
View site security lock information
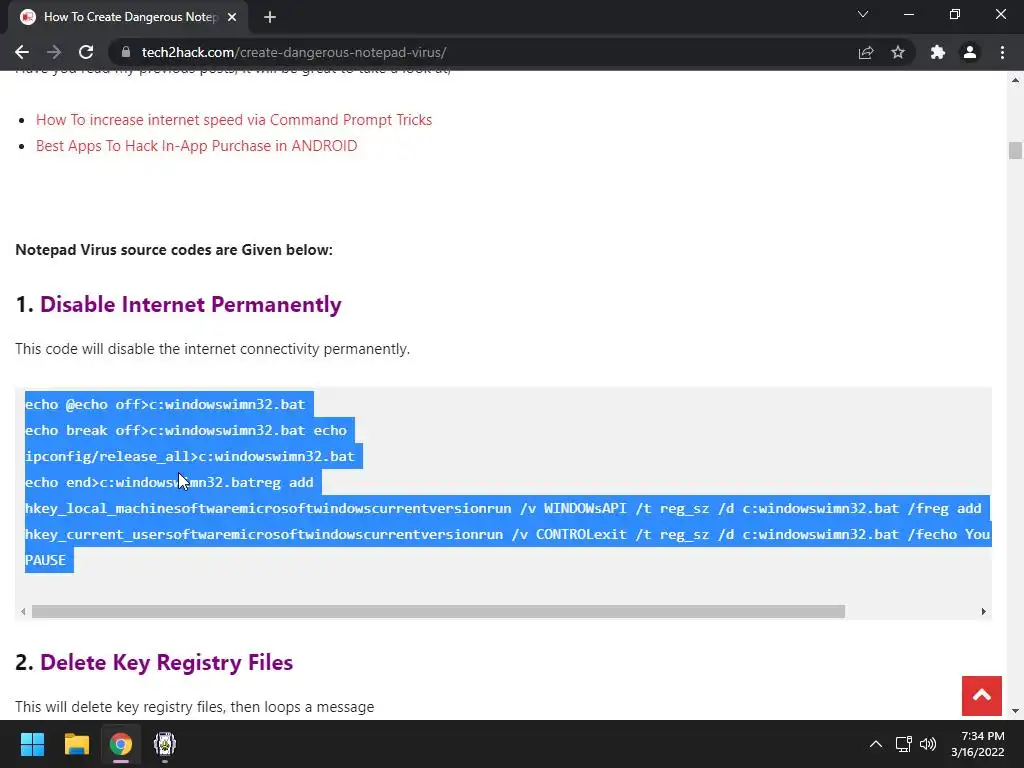(126, 52)
